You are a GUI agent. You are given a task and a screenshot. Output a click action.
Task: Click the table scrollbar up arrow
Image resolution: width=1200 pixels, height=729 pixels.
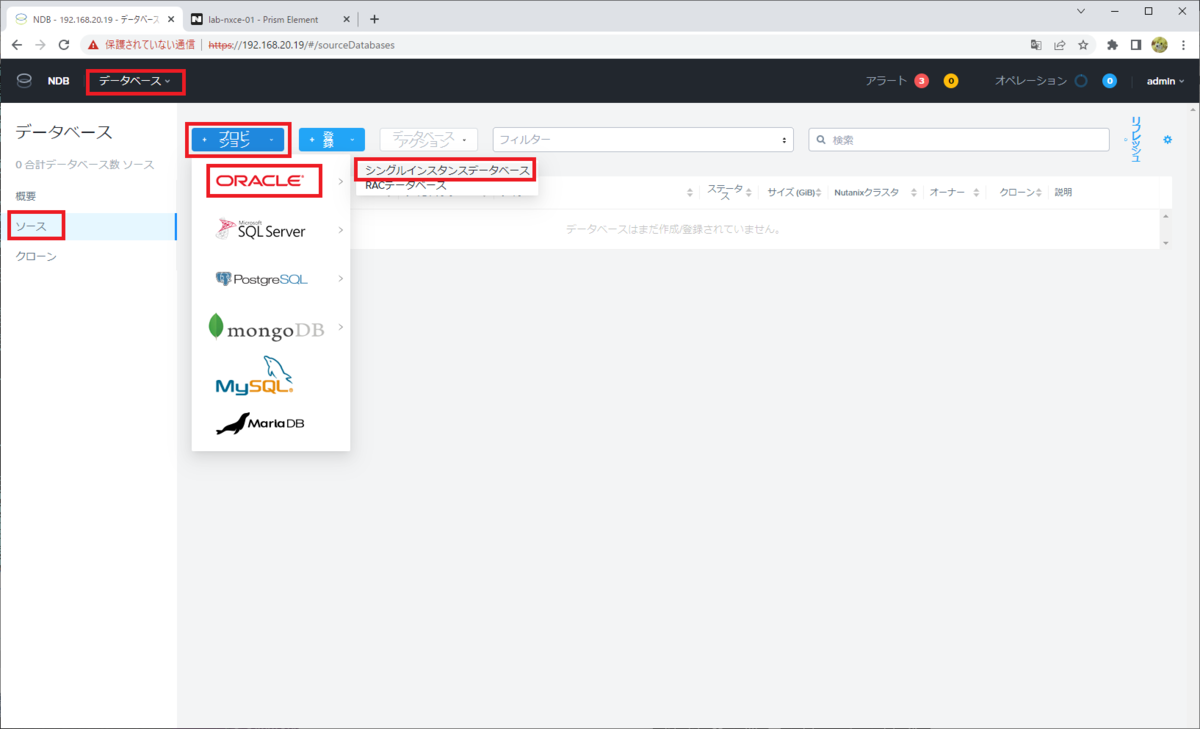1165,215
